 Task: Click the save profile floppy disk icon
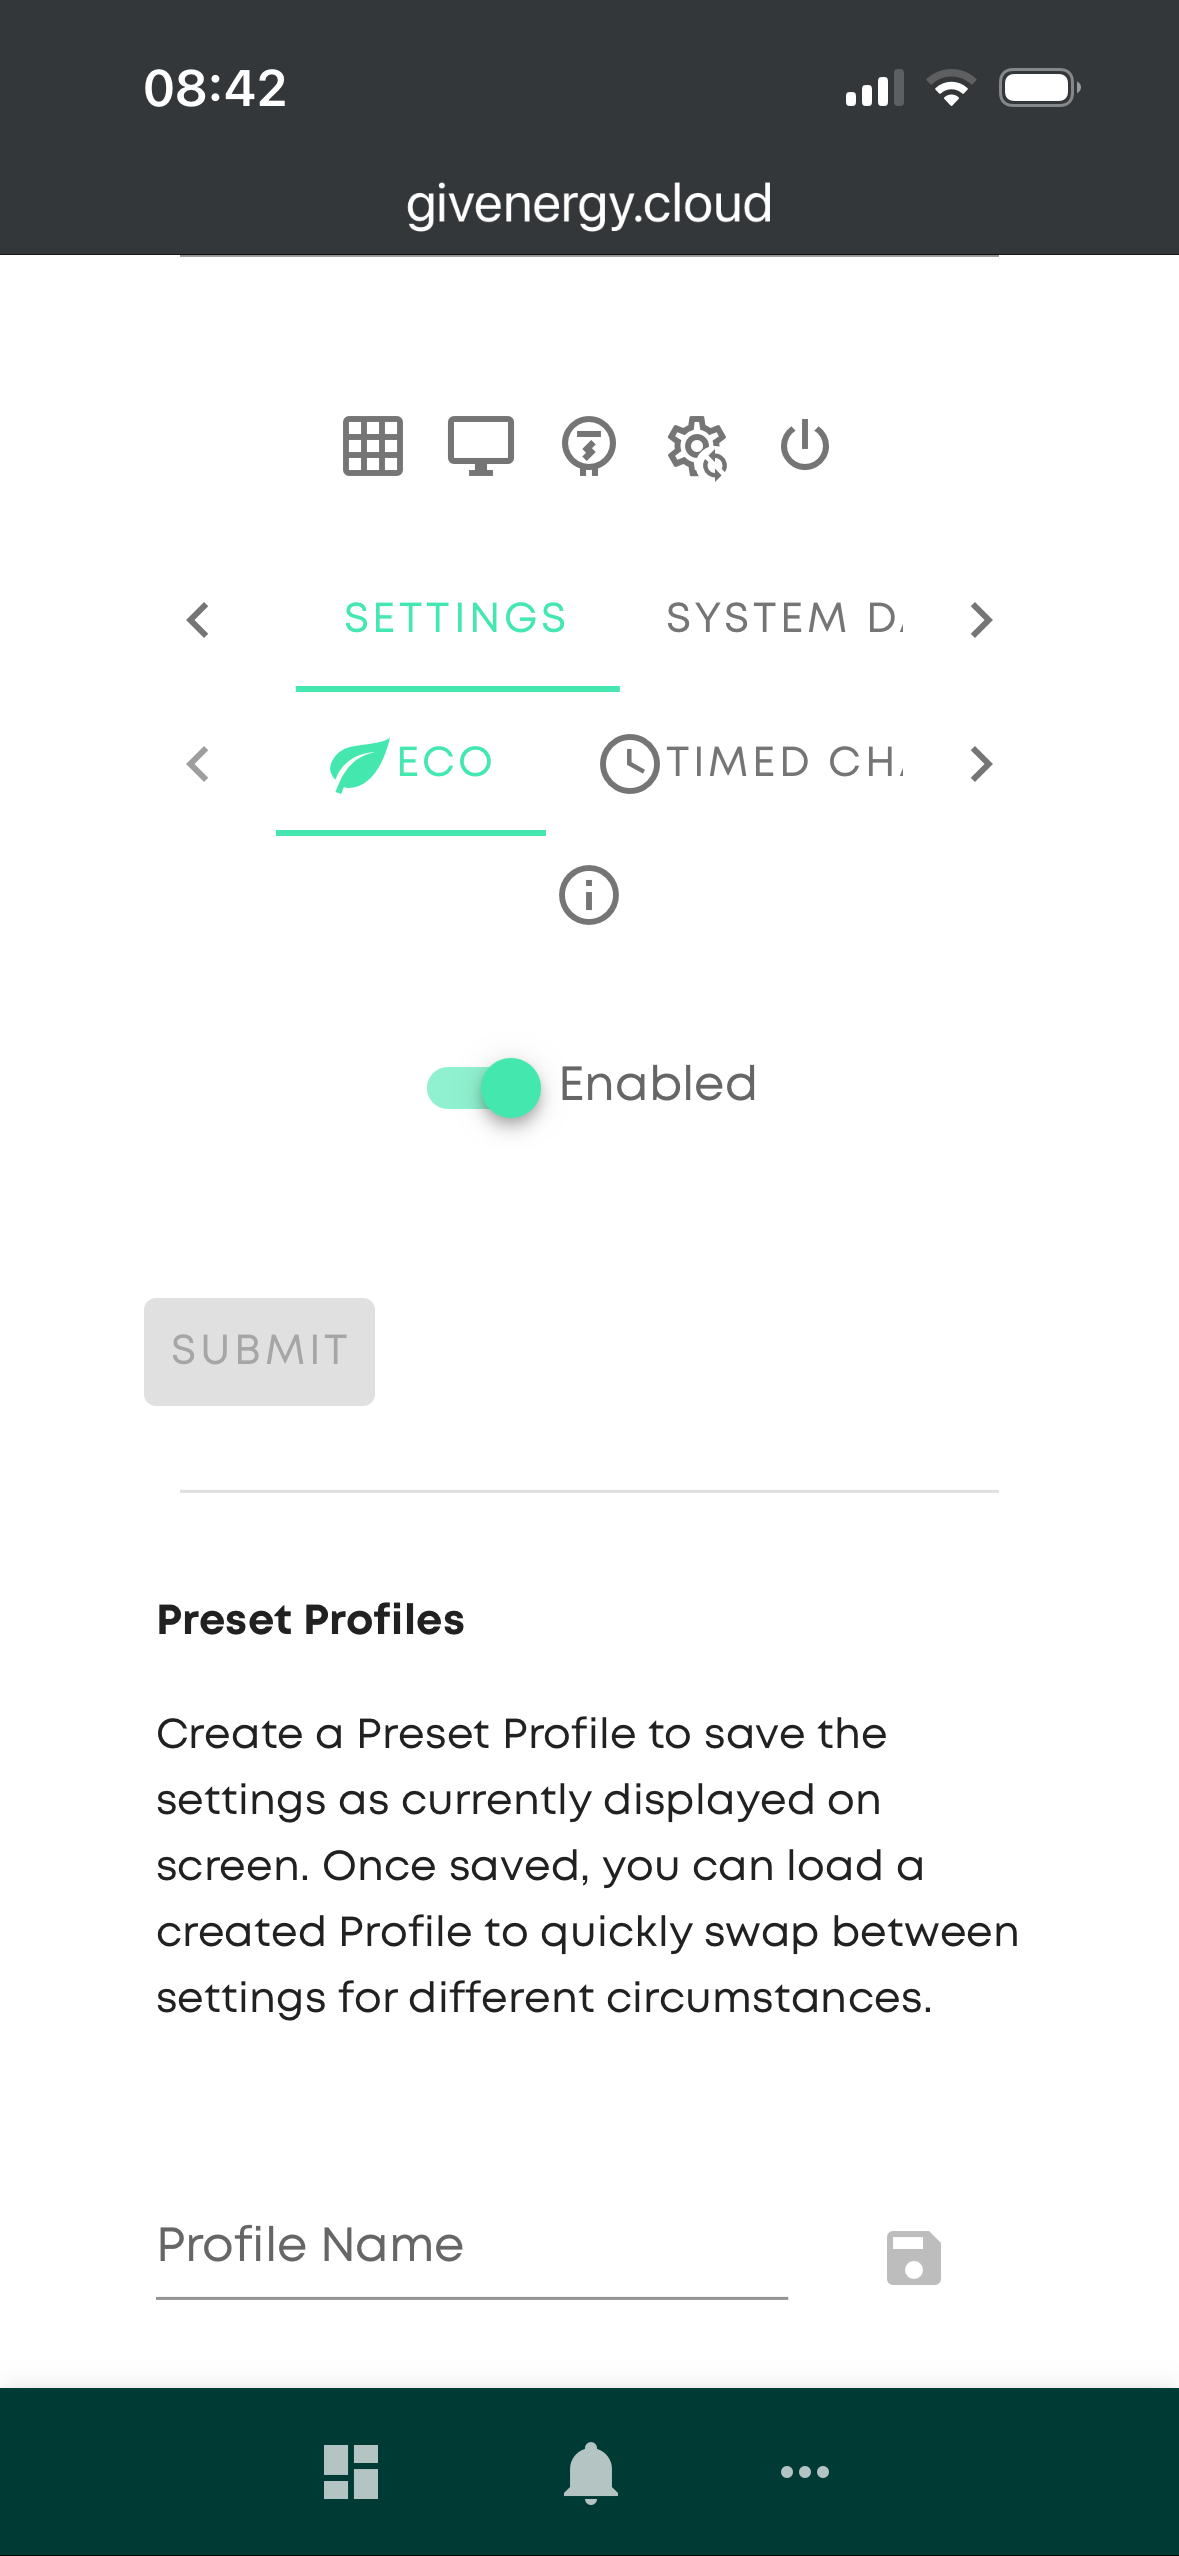(x=913, y=2258)
